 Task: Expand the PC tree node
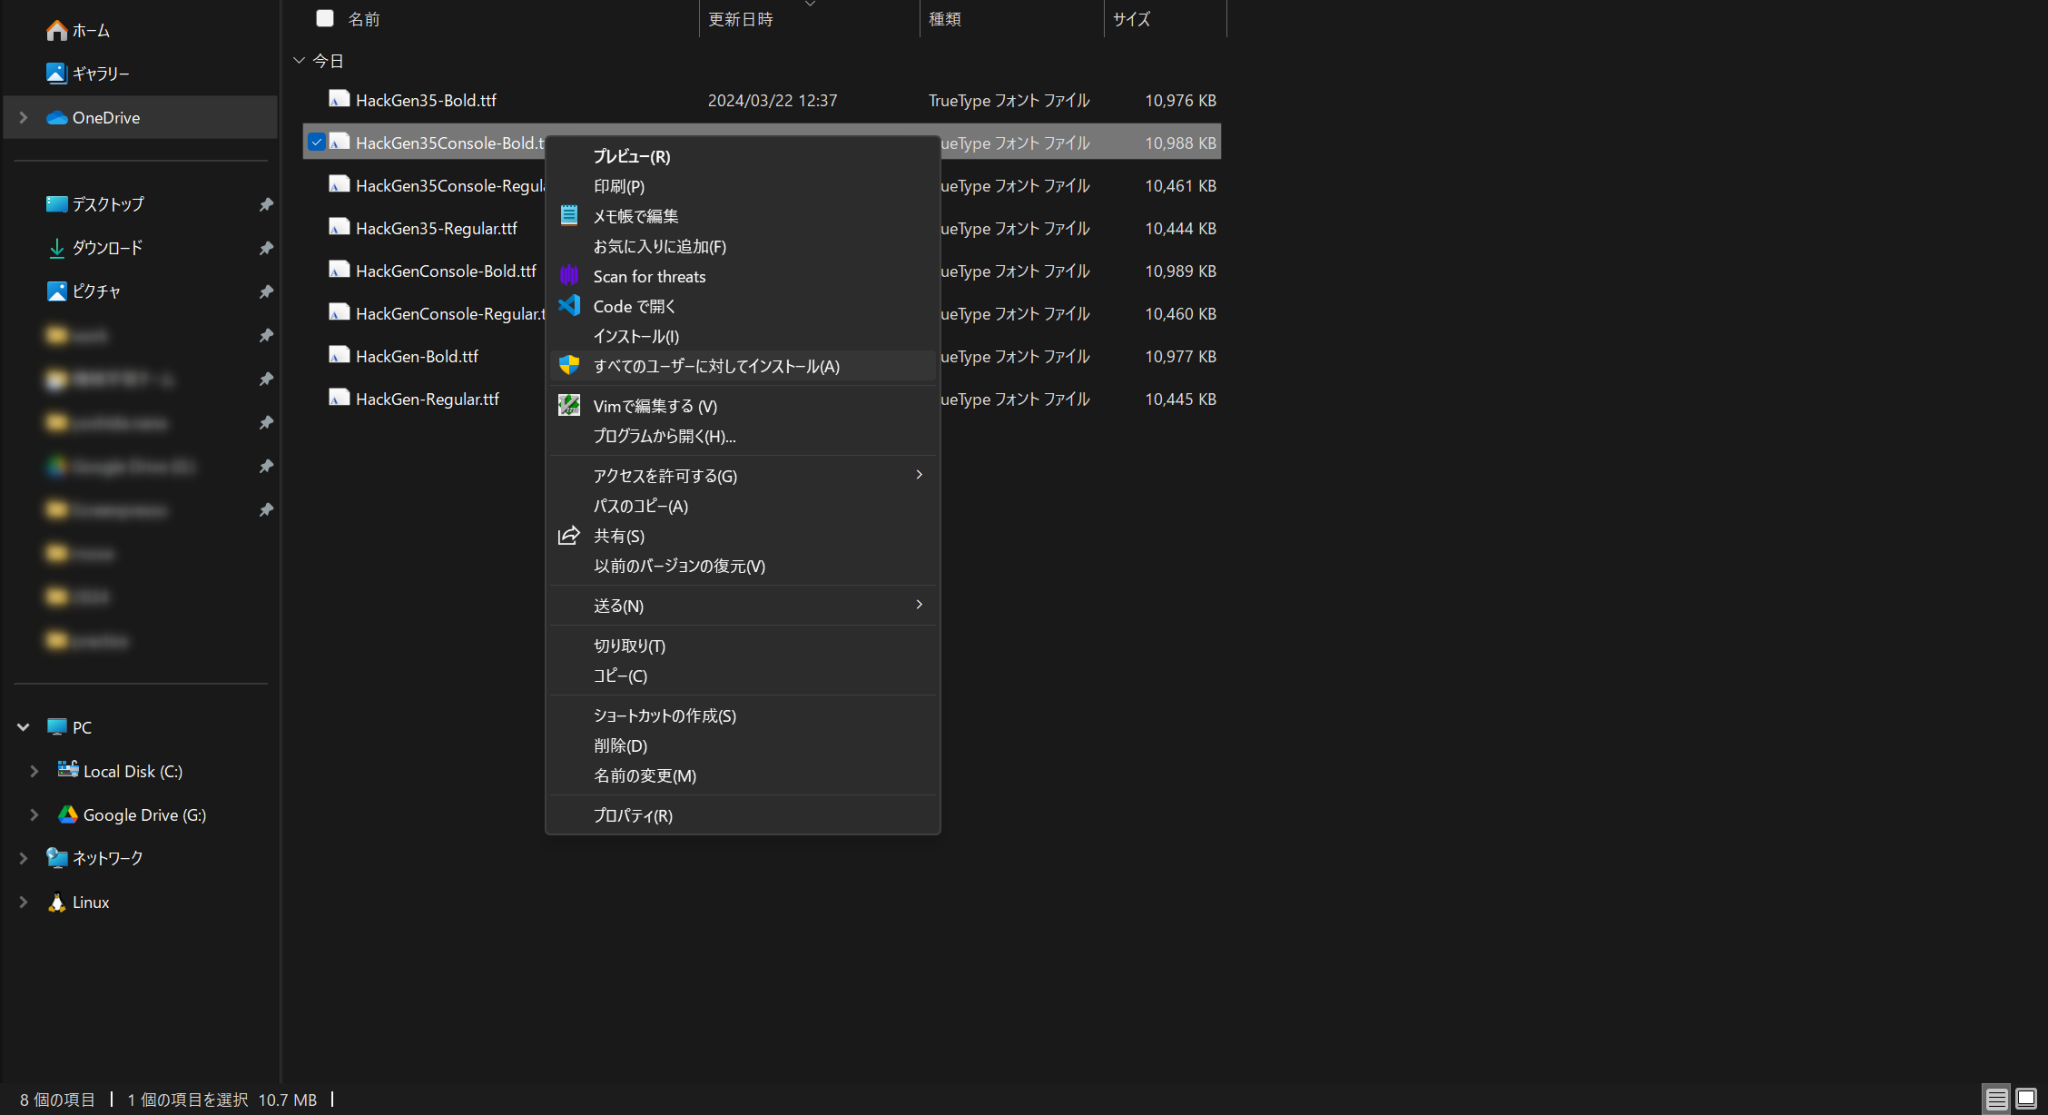[22, 727]
